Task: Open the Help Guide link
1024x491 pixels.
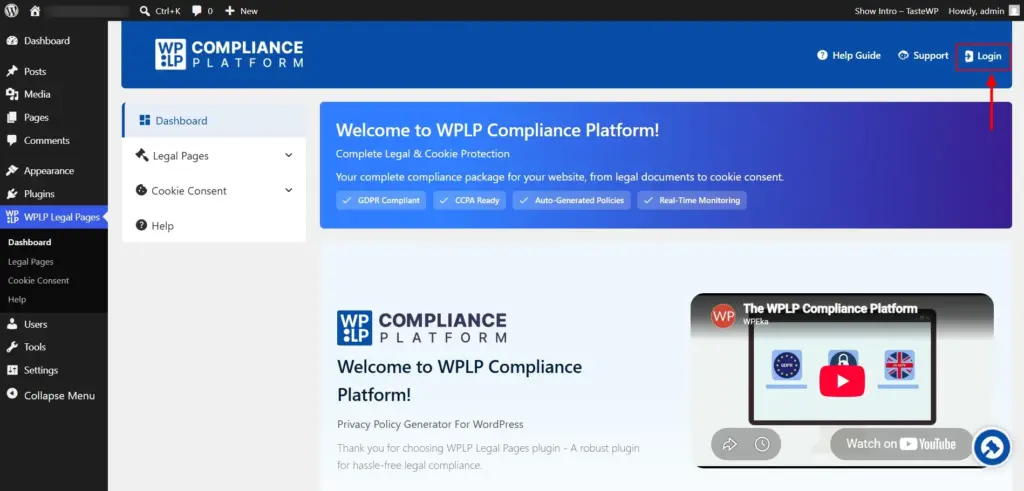Action: [849, 55]
